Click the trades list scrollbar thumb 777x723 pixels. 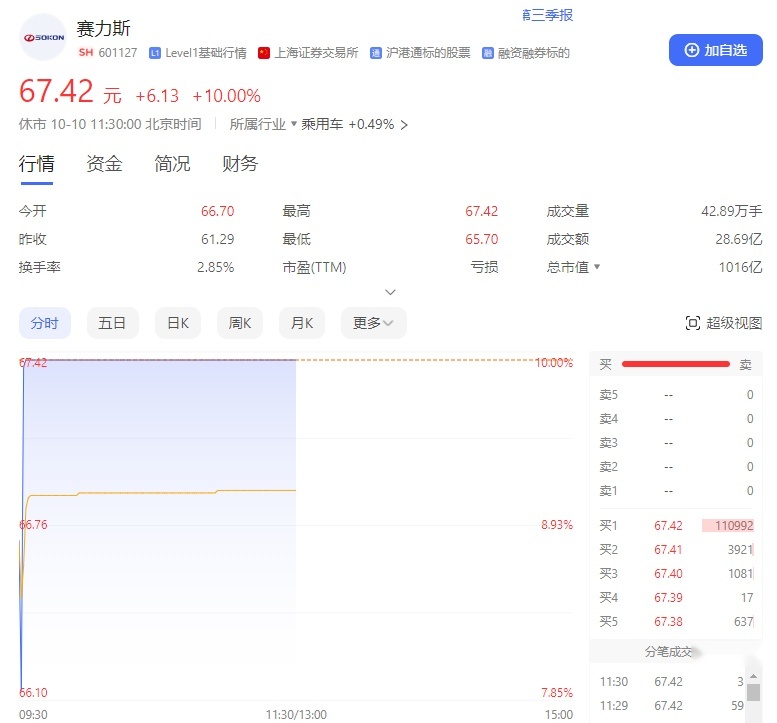753,692
